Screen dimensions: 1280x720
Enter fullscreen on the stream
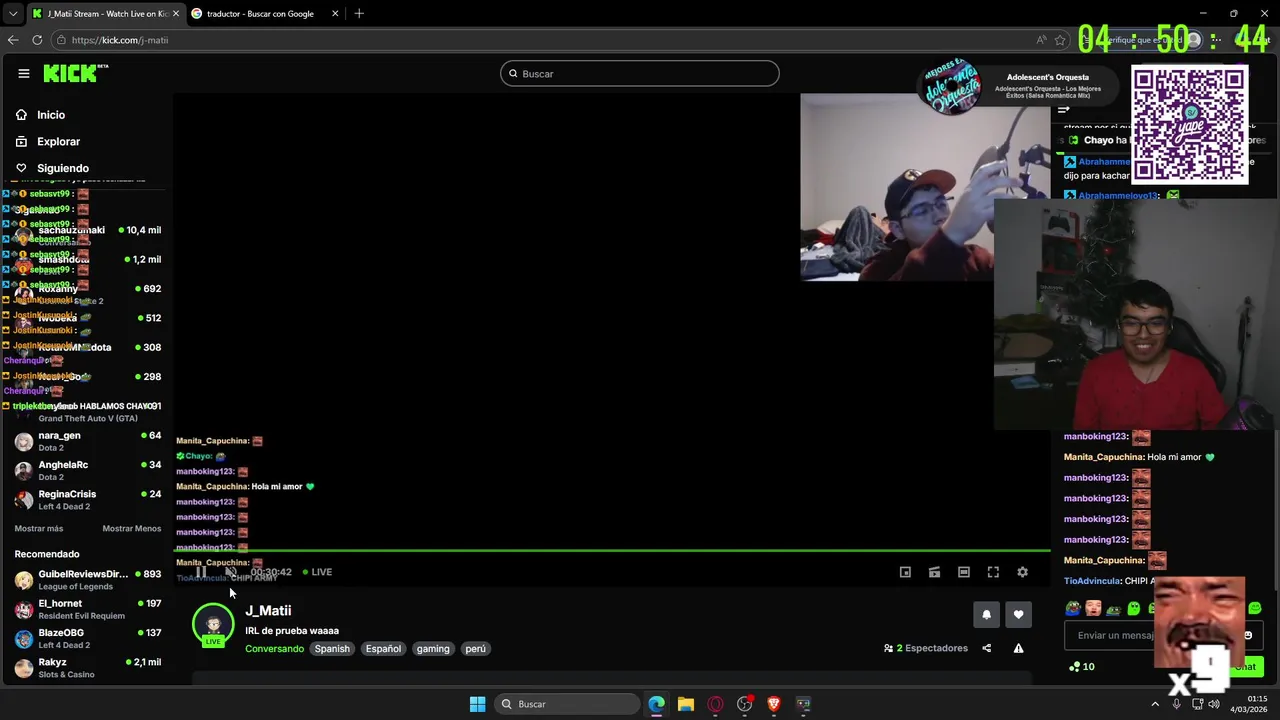993,572
